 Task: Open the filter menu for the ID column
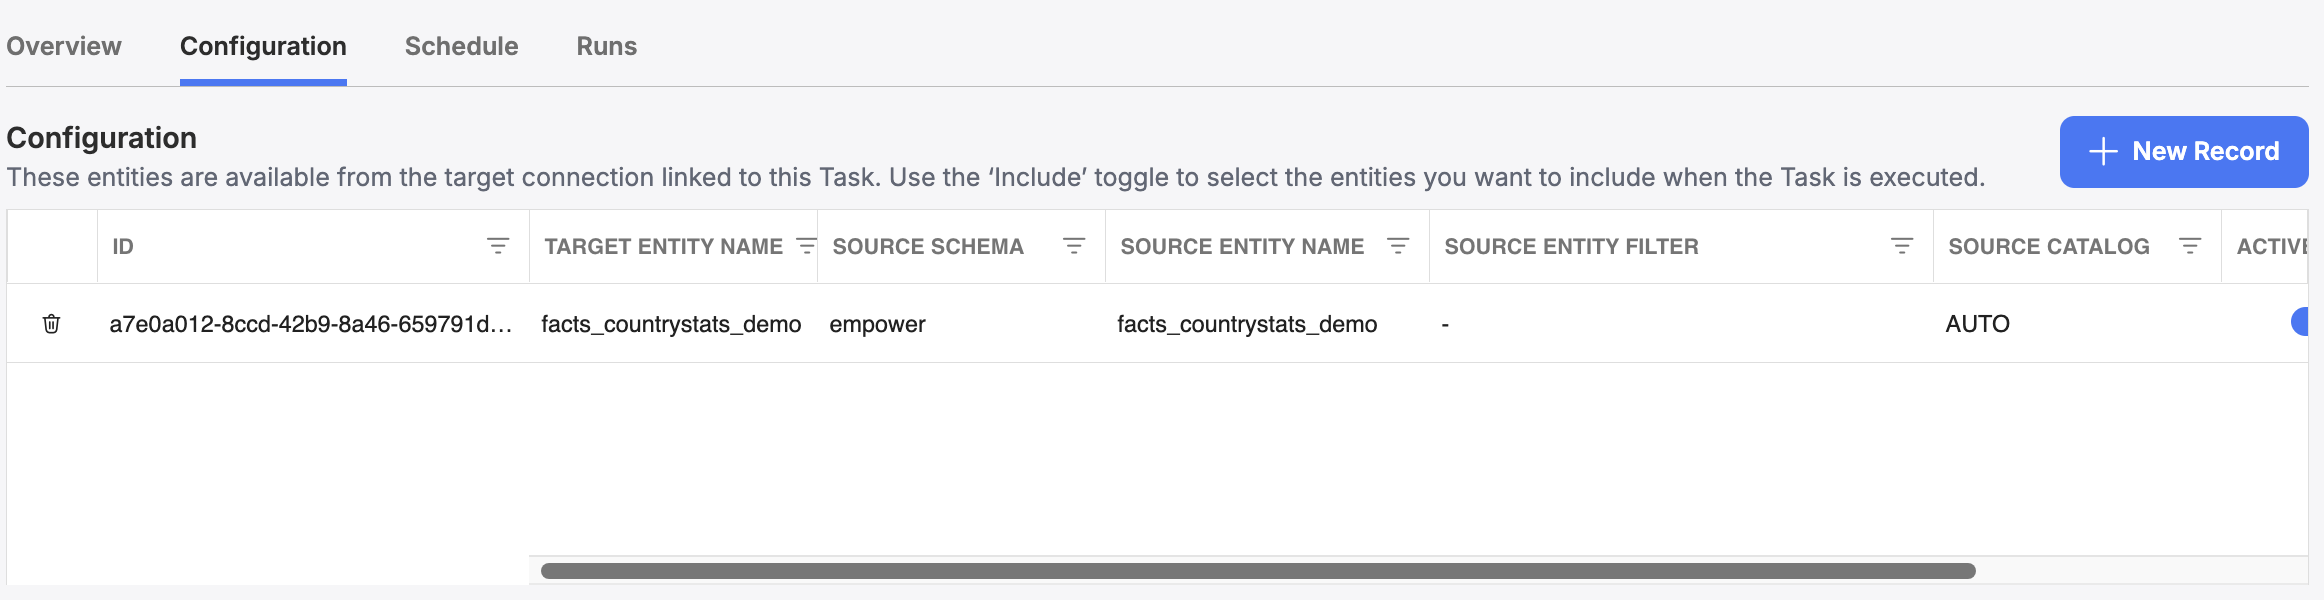[x=498, y=246]
